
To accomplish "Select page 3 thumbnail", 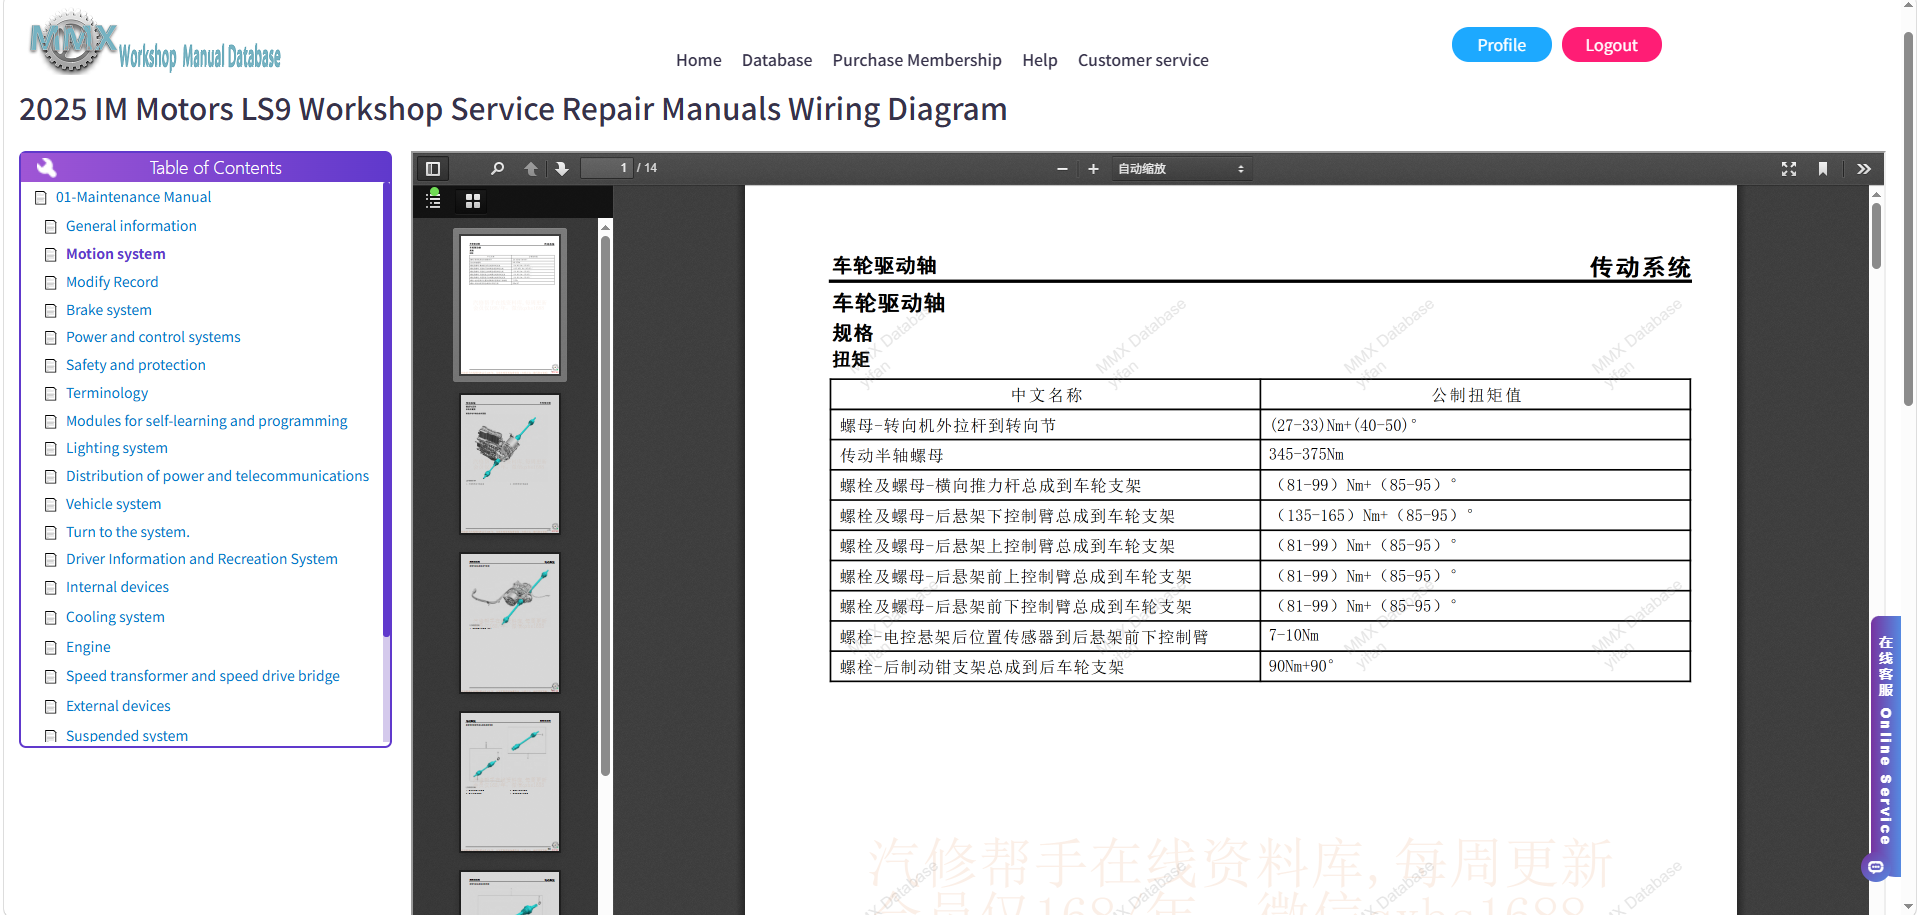I will tap(510, 623).
